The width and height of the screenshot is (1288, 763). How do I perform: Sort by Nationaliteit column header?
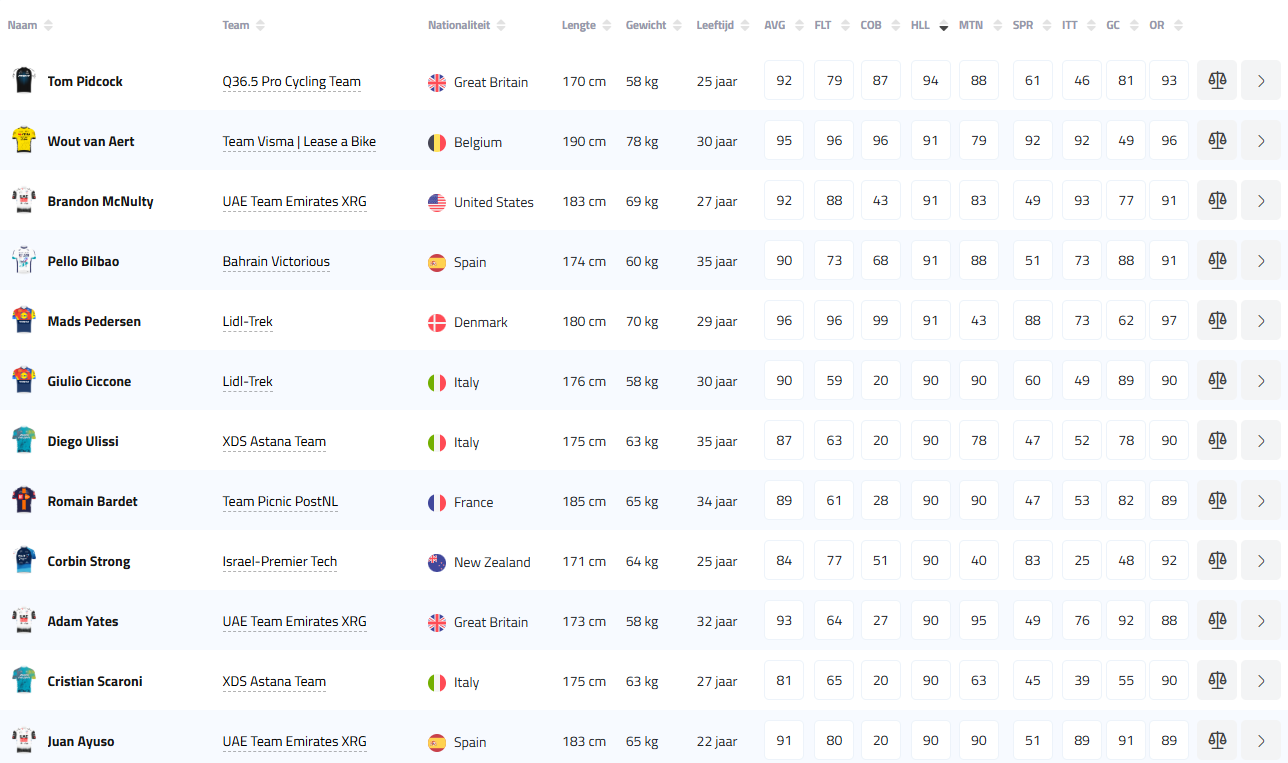click(x=459, y=26)
